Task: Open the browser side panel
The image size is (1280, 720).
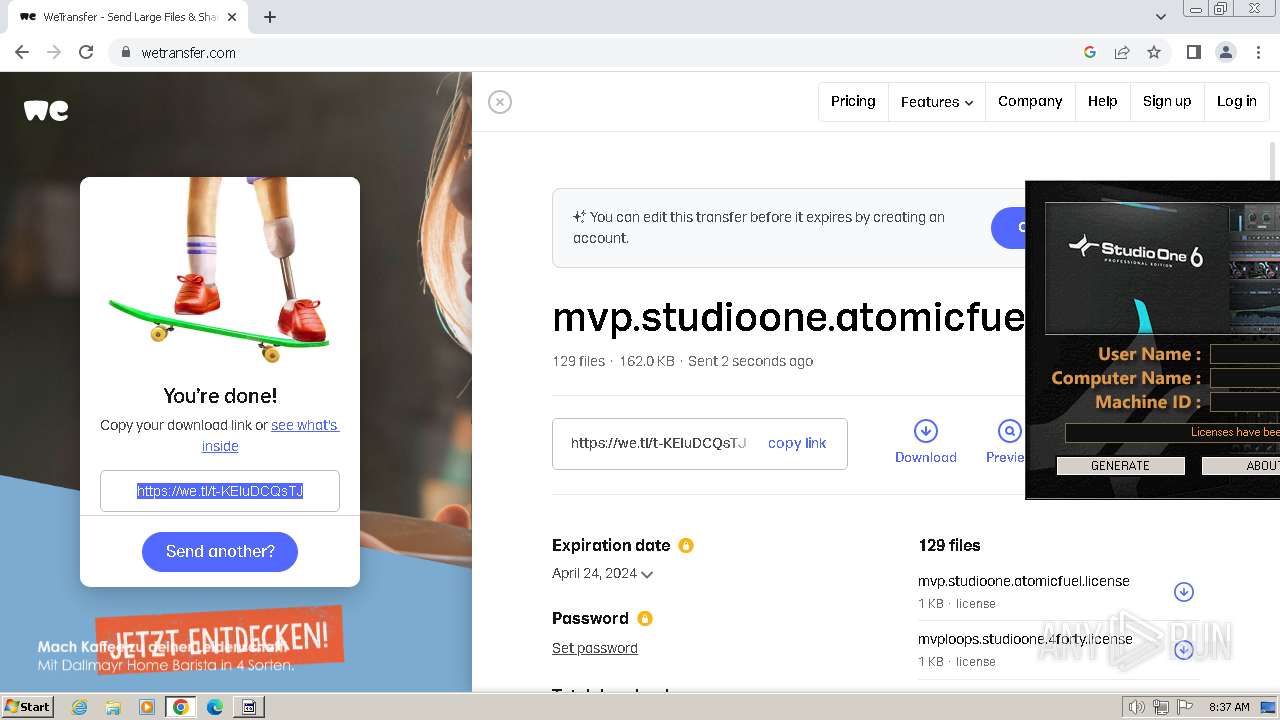Action: [1193, 53]
